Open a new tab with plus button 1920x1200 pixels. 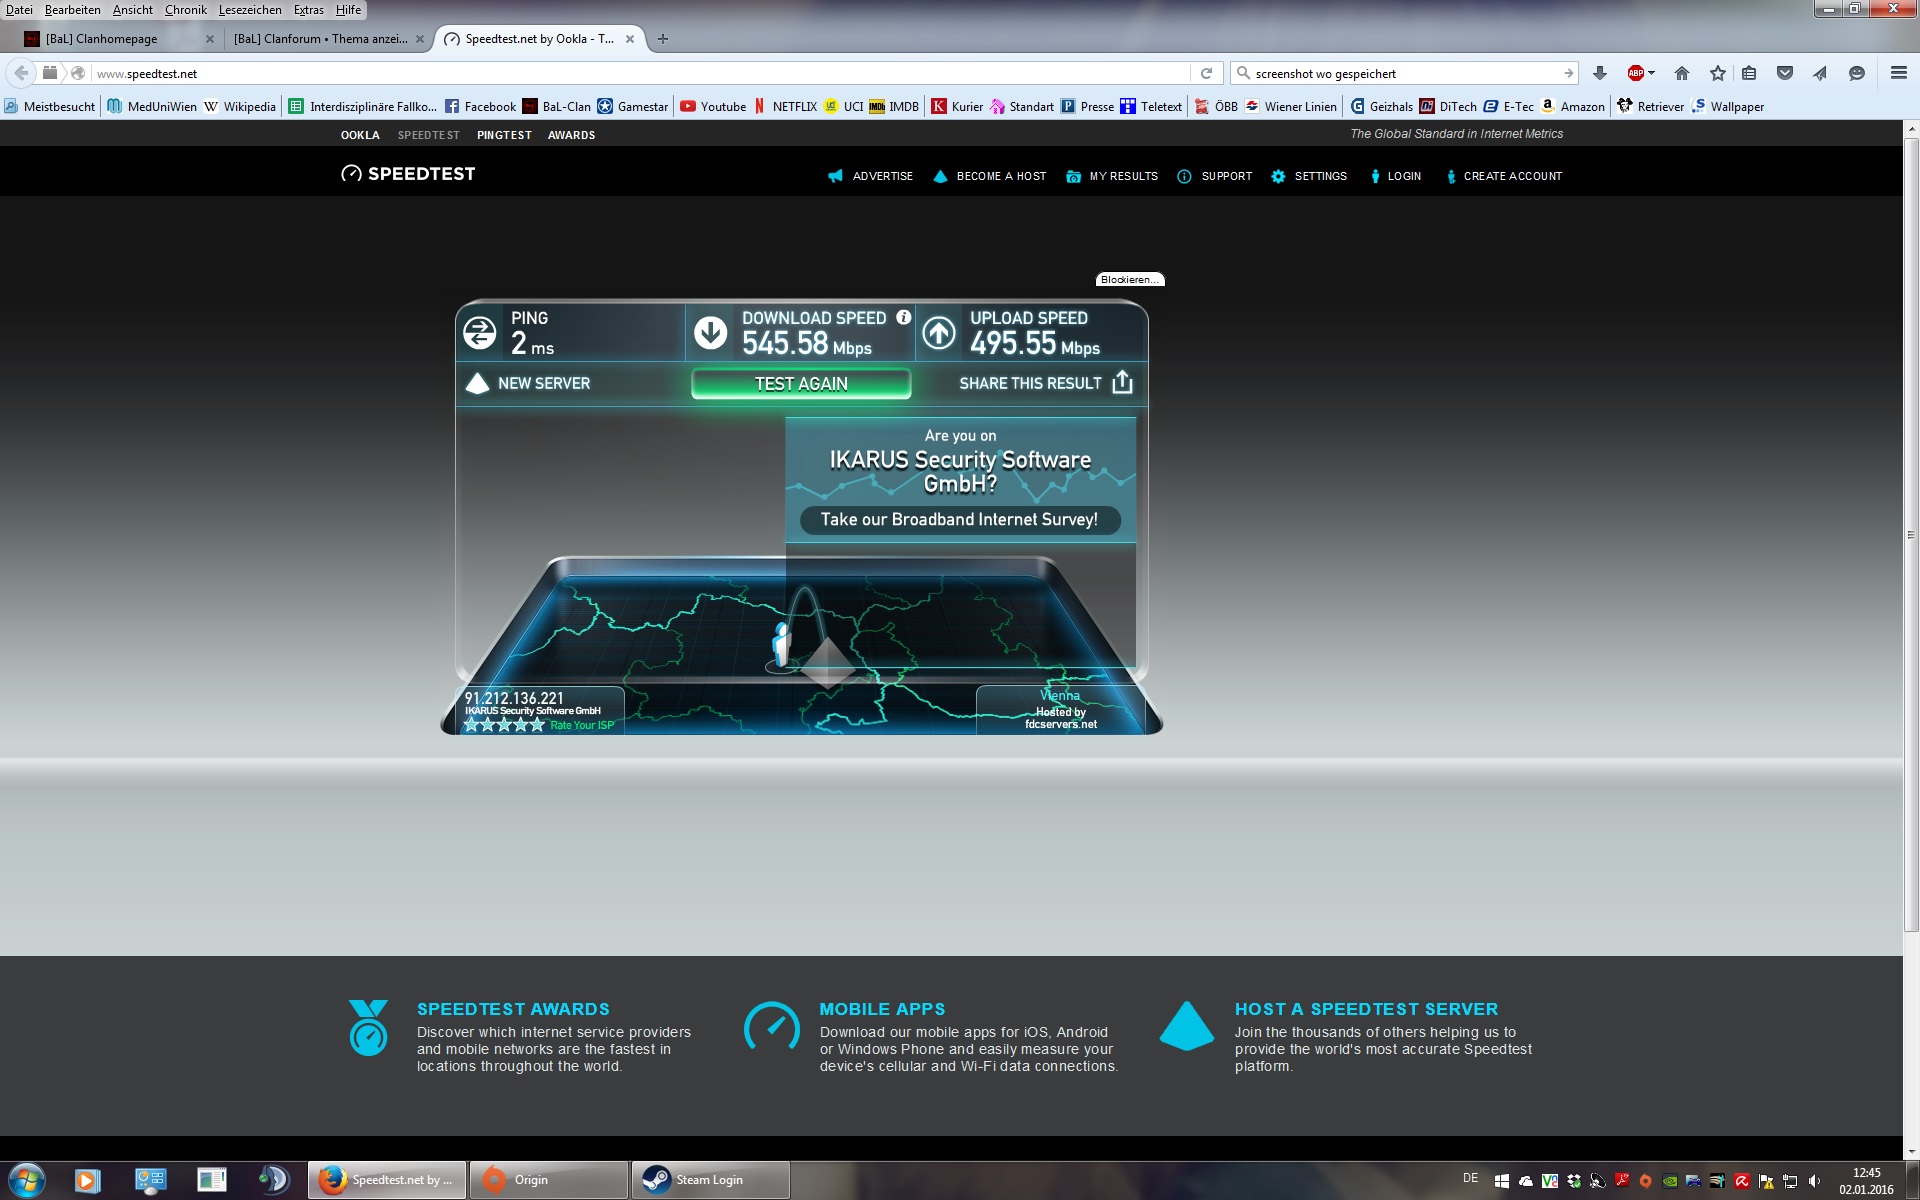point(662,39)
